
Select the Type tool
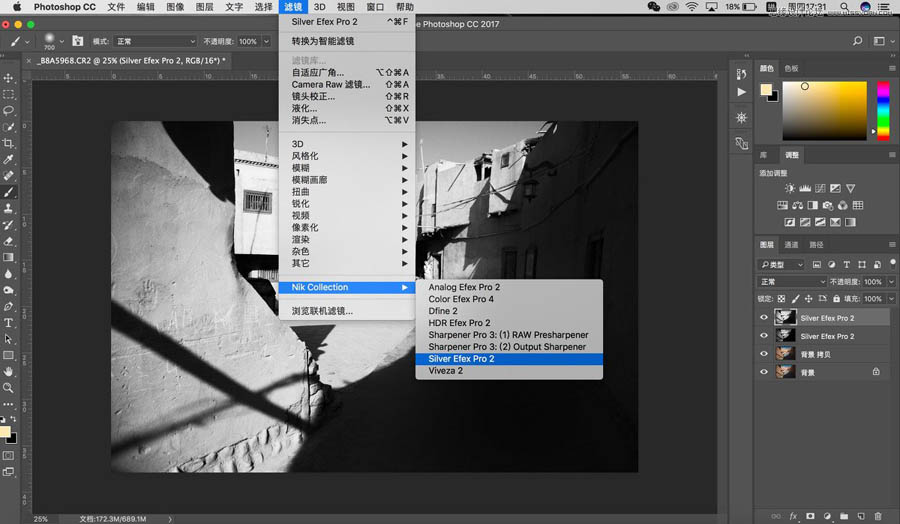[8, 323]
